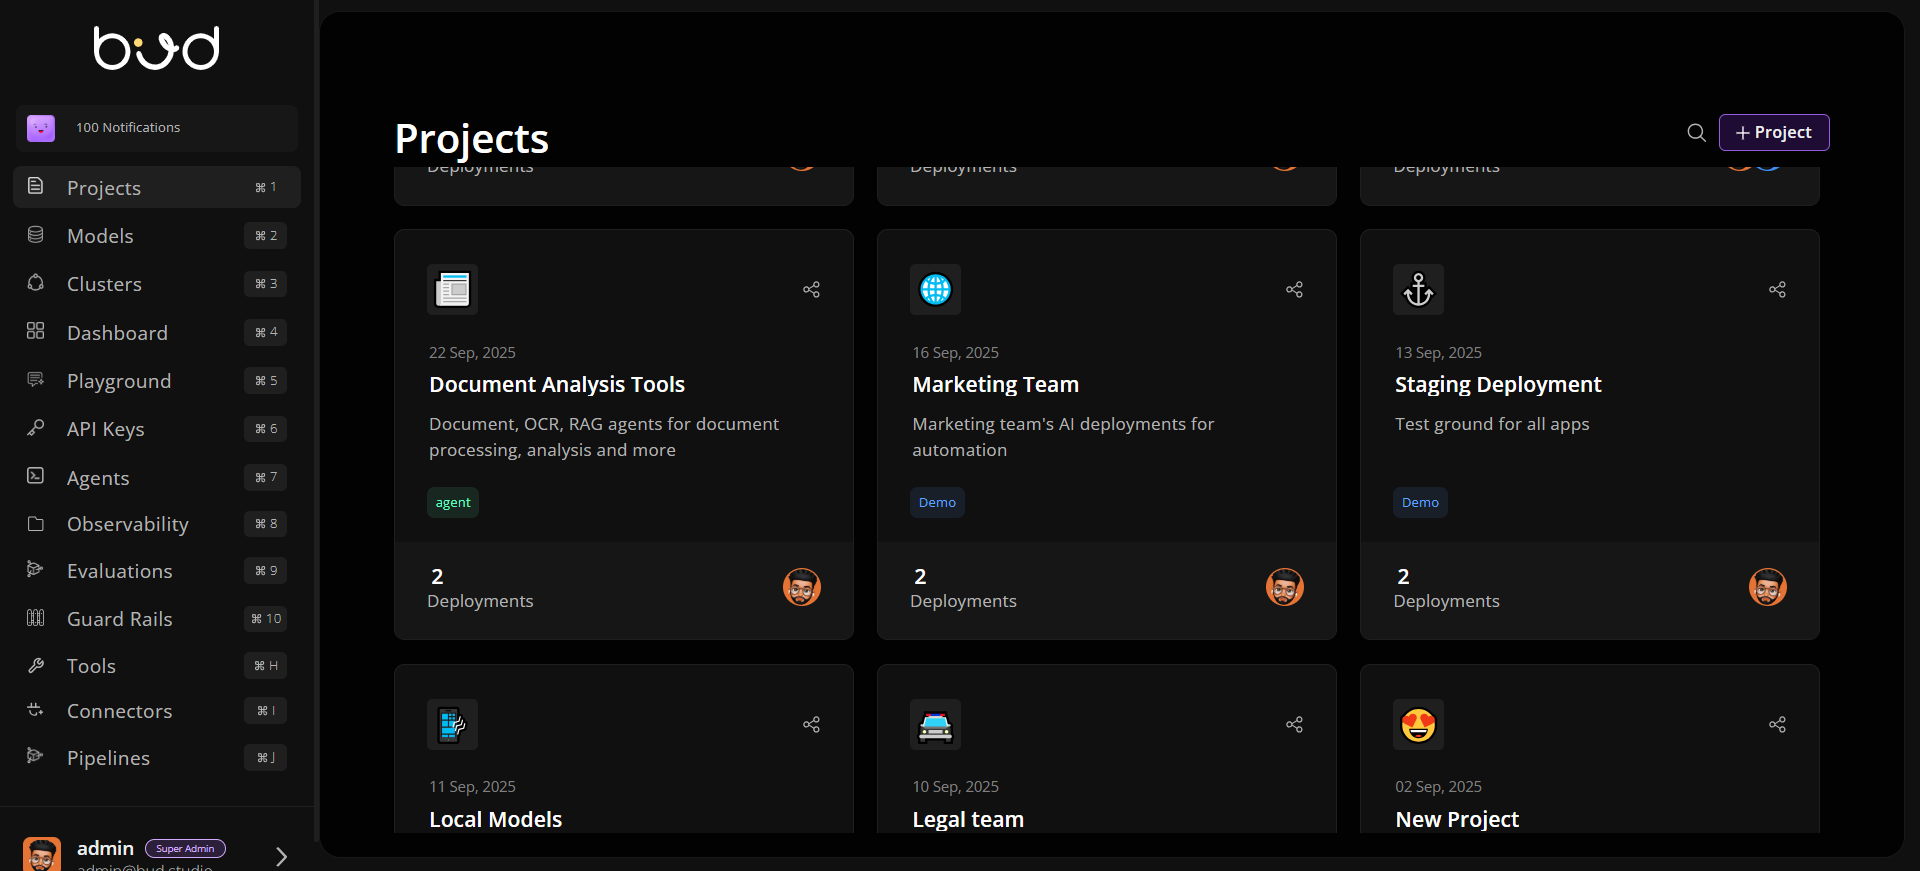Click the member avatar on Document Analysis Tools

tap(802, 587)
